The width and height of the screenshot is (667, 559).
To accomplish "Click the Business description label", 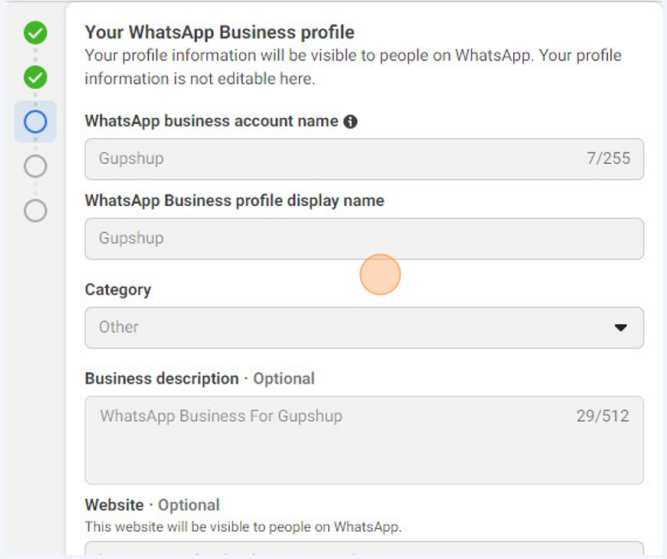I will pyautogui.click(x=162, y=378).
